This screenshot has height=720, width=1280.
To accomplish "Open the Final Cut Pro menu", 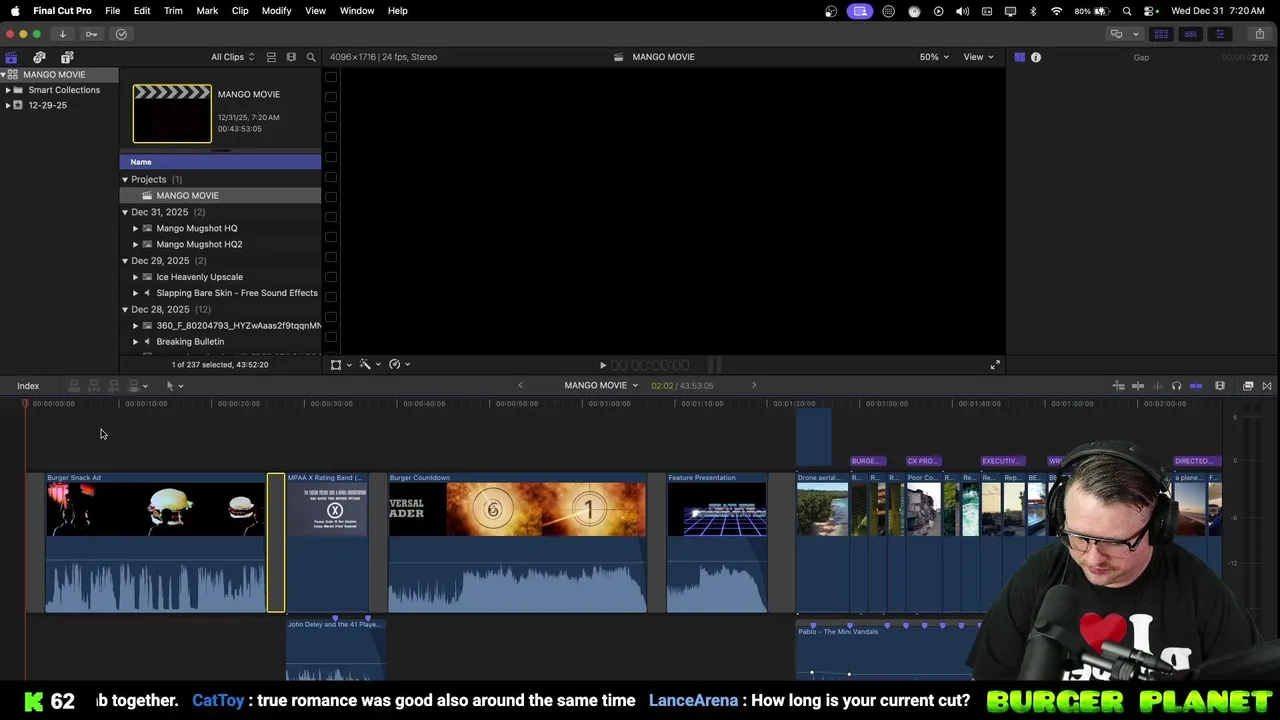I will [x=62, y=11].
